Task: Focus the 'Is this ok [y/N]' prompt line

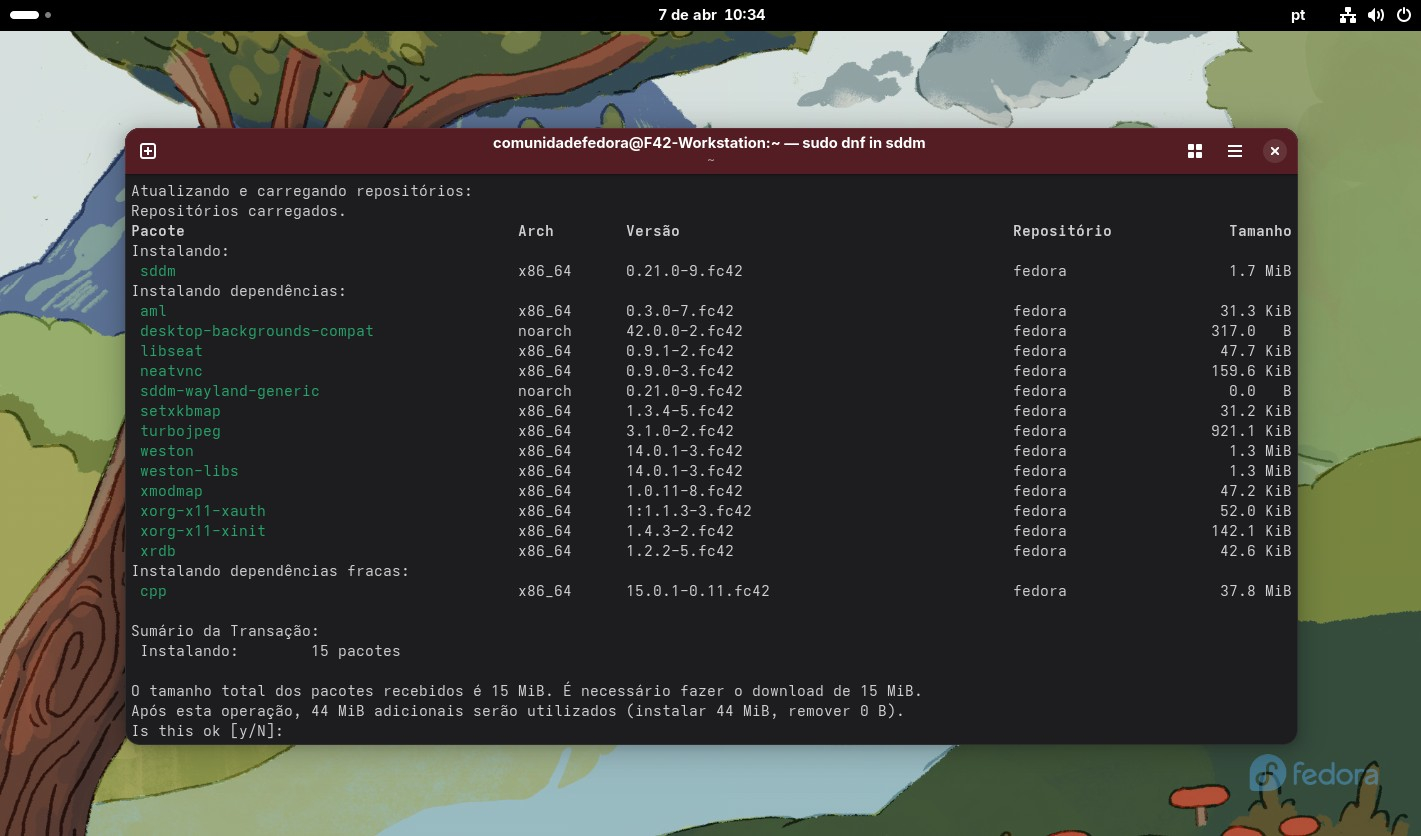Action: (x=208, y=731)
